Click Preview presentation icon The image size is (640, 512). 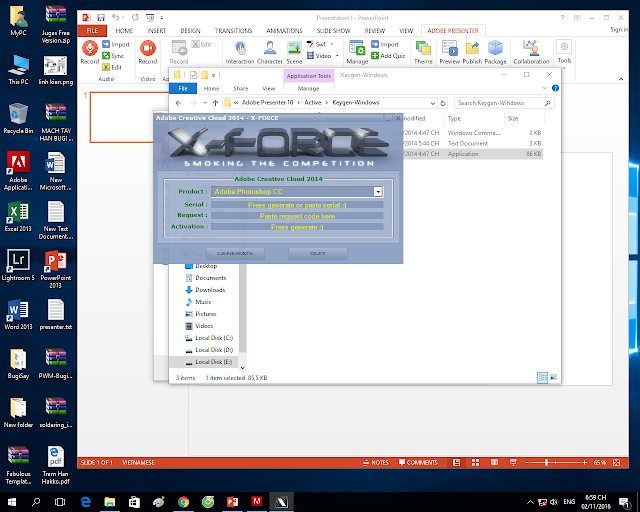(x=449, y=52)
